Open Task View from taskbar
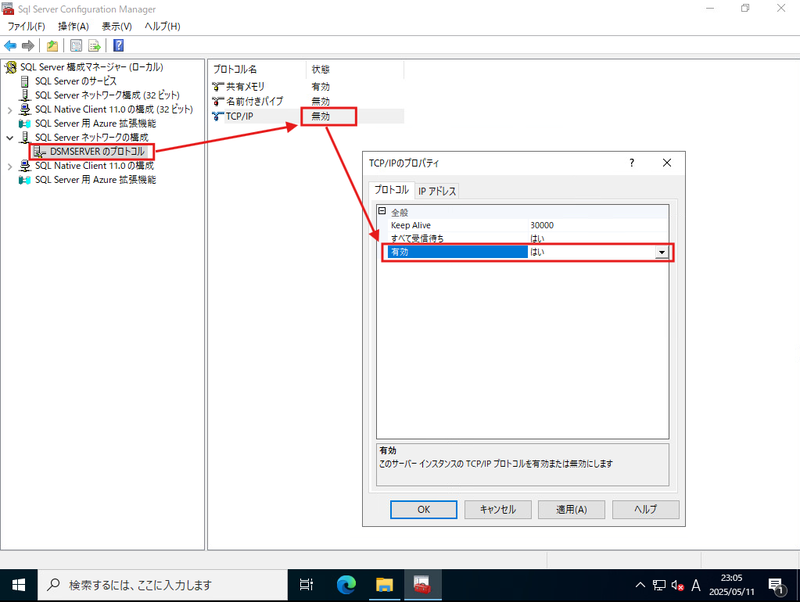The width and height of the screenshot is (800, 602). [306, 585]
